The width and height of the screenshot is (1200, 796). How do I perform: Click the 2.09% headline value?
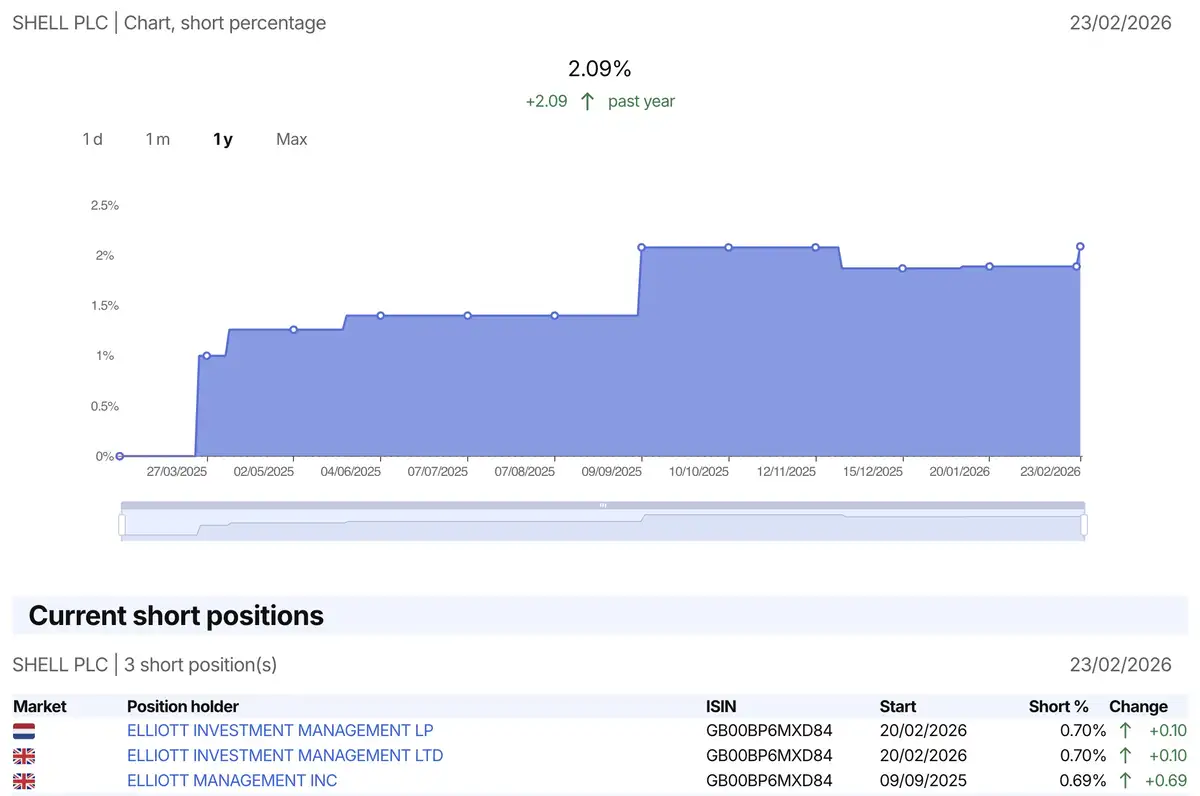(600, 69)
